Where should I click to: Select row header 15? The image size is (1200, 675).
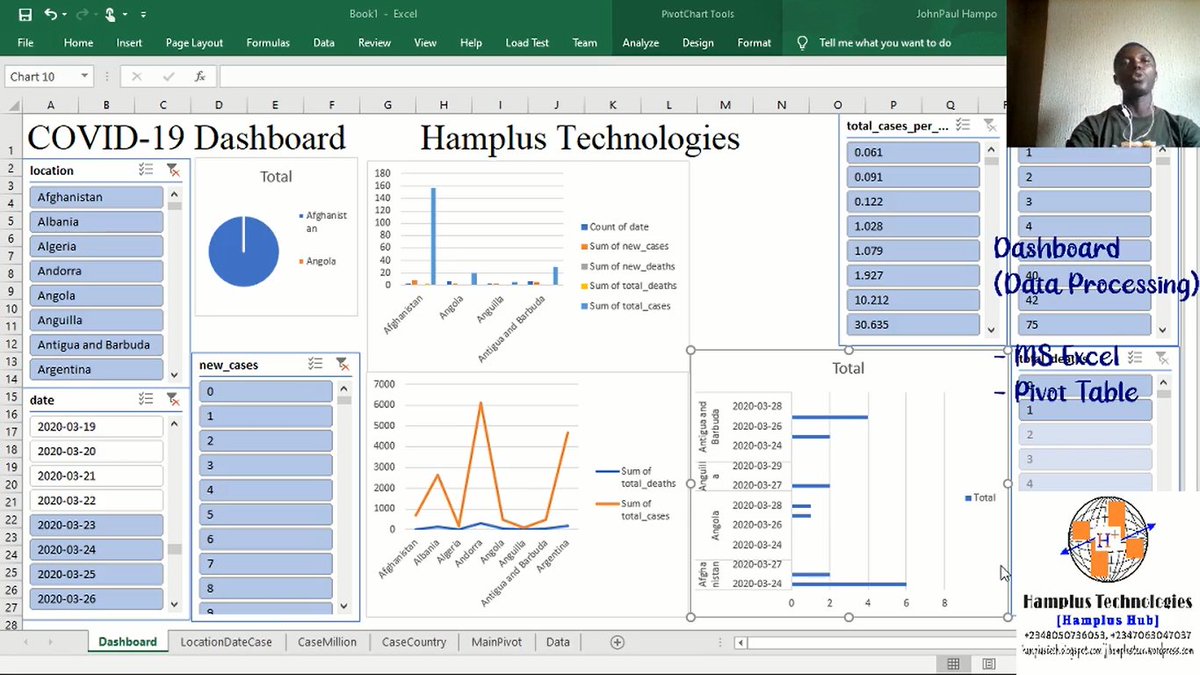tap(11, 397)
